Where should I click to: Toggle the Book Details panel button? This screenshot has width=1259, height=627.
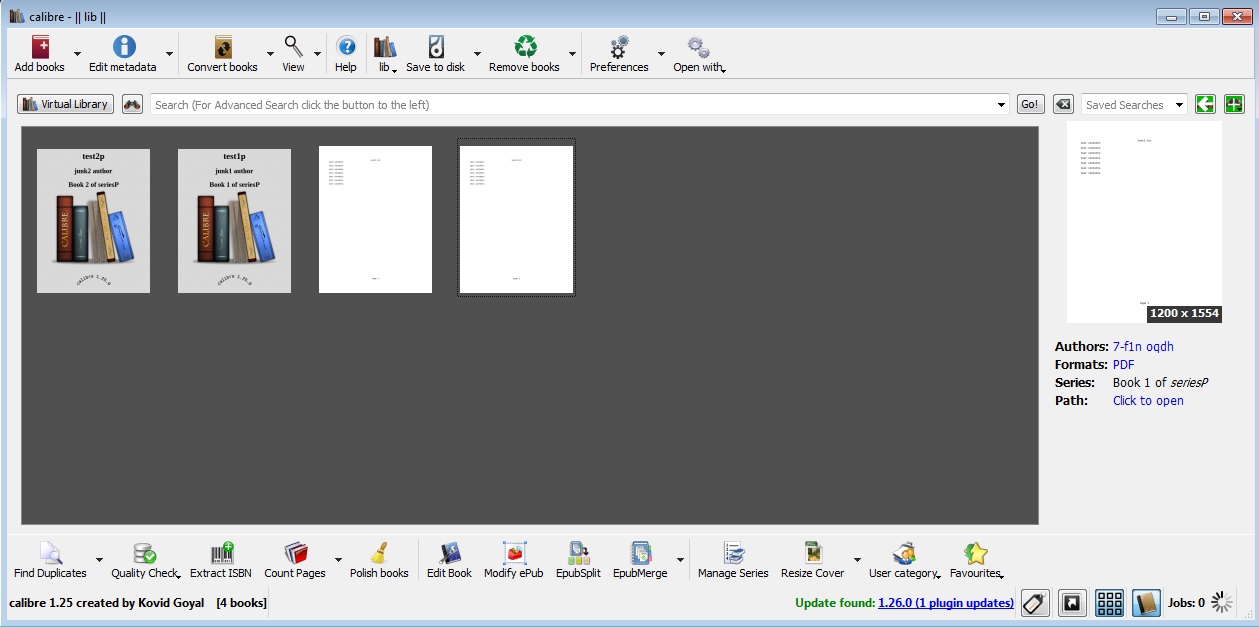(x=1147, y=603)
